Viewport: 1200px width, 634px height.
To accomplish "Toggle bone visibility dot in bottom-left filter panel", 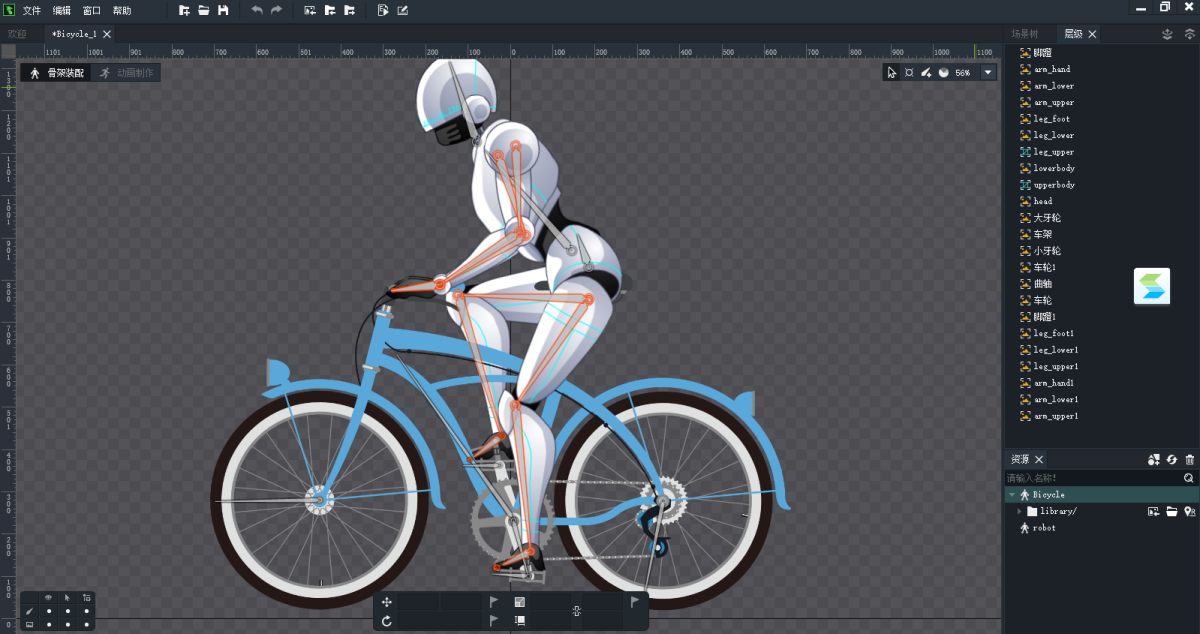I will pos(48,610).
